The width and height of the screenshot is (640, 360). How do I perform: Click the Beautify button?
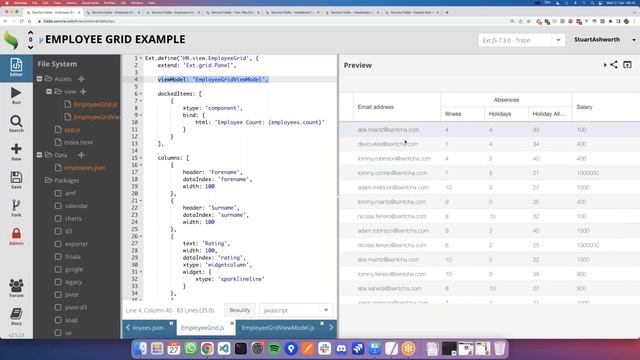(240, 310)
